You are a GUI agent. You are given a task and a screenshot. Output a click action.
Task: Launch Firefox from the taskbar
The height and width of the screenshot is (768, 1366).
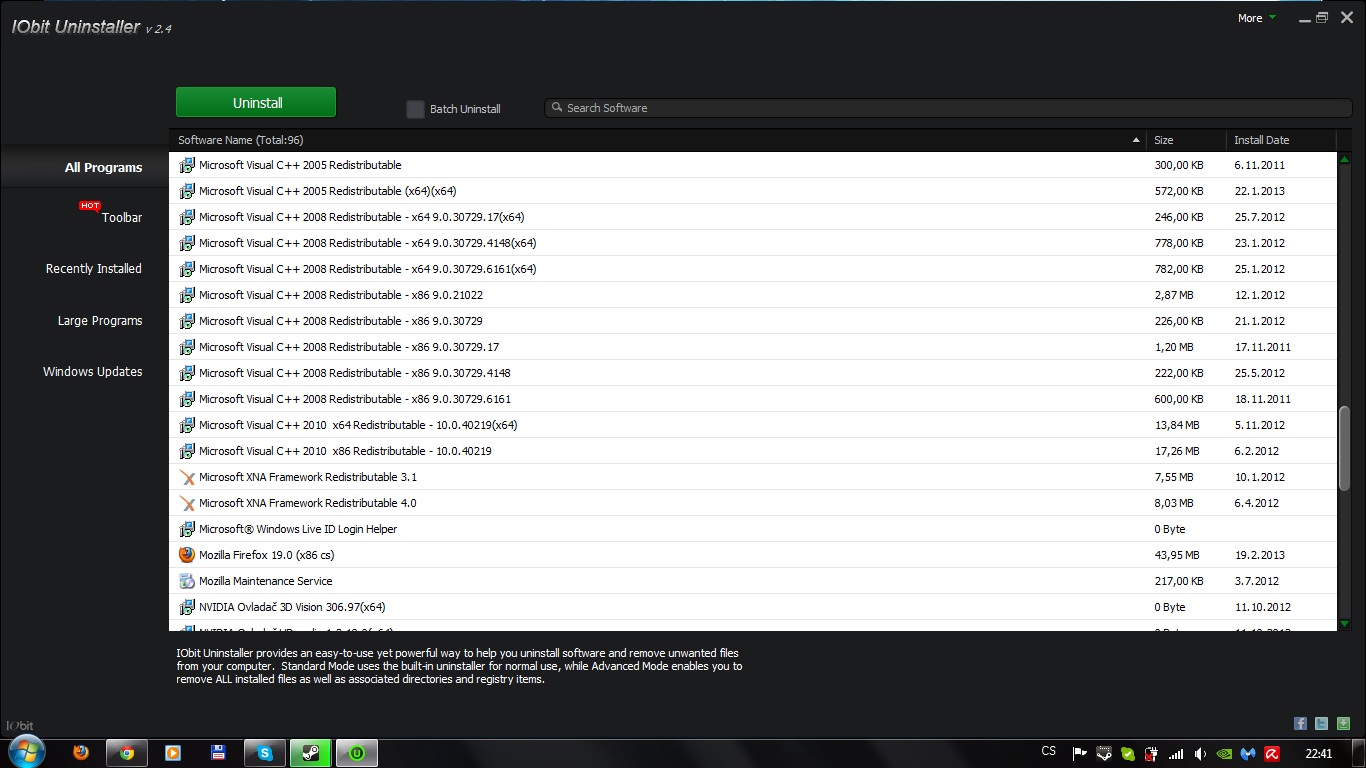click(x=81, y=753)
